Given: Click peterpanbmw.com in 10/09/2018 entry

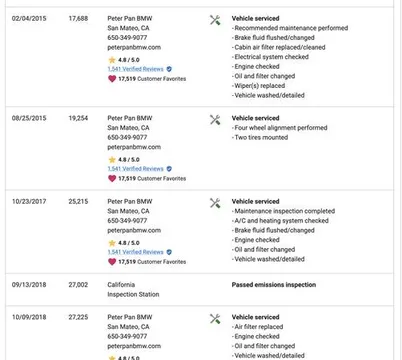Looking at the screenshot, I should tap(134, 346).
